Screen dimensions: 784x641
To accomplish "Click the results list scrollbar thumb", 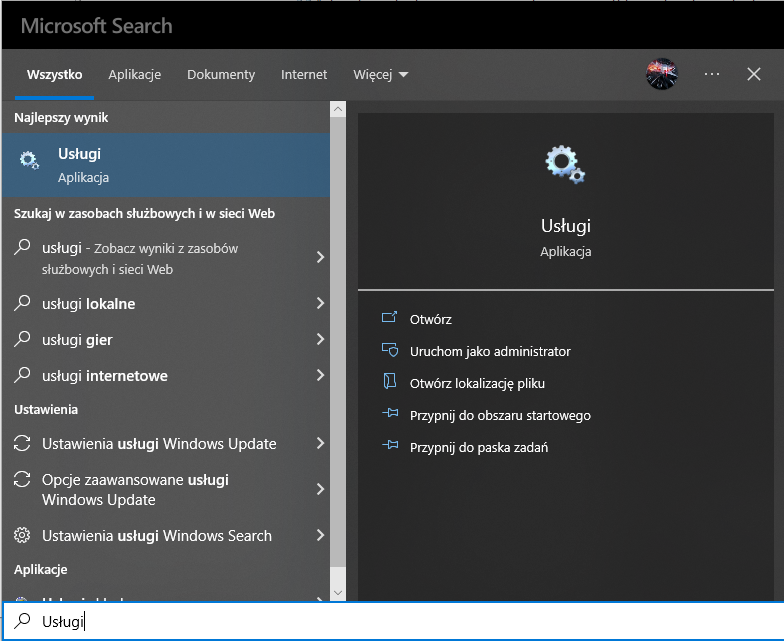I will (338, 342).
